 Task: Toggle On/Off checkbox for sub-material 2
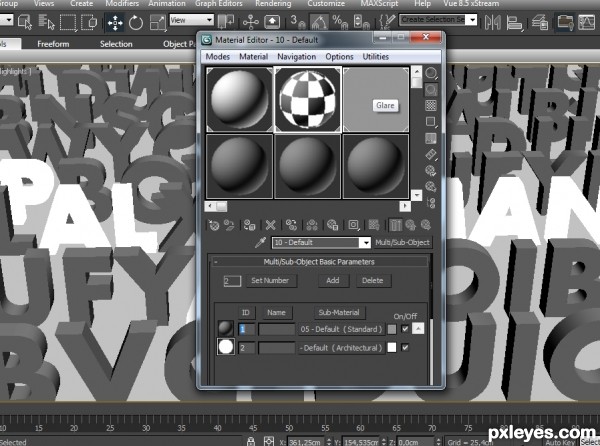click(x=405, y=347)
